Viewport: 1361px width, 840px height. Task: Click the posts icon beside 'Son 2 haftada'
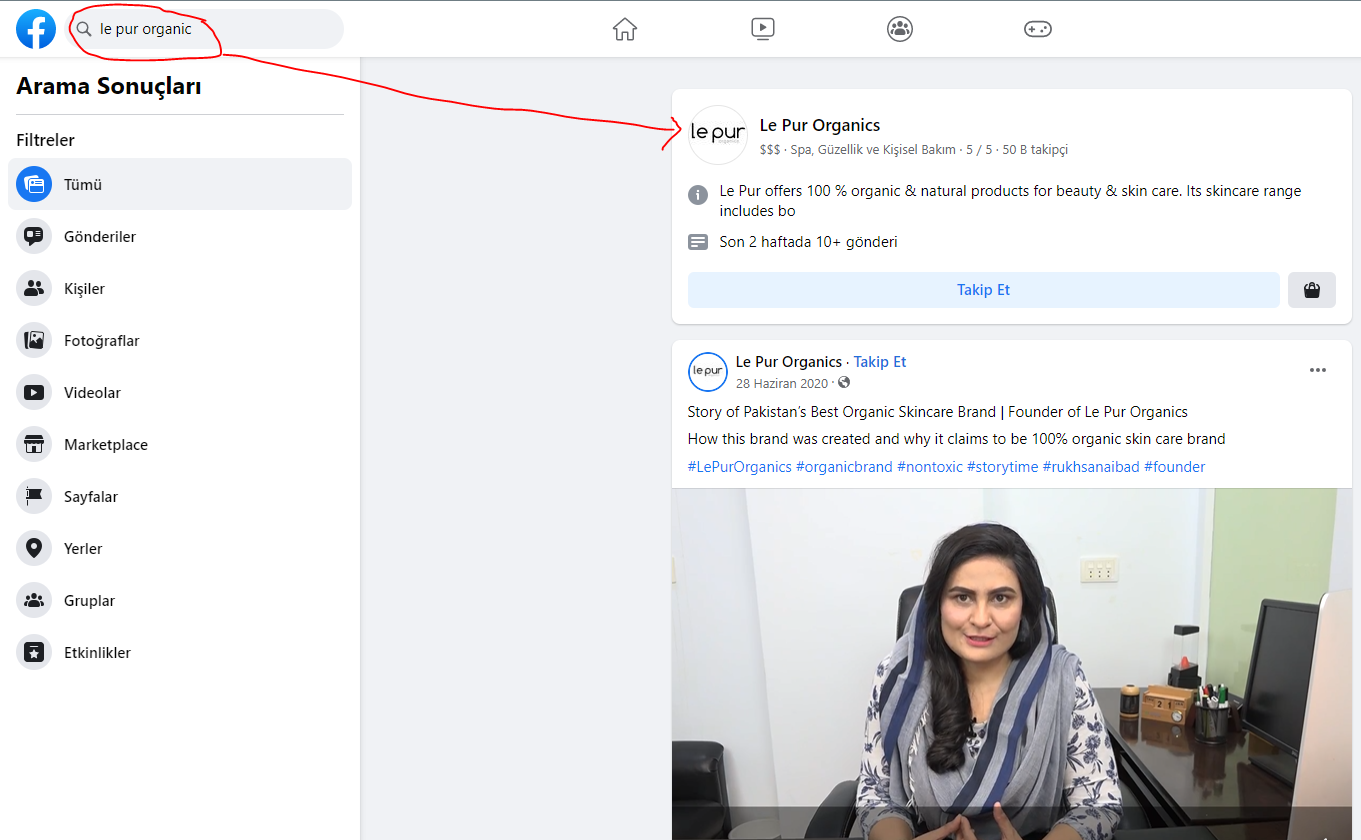pyautogui.click(x=698, y=242)
